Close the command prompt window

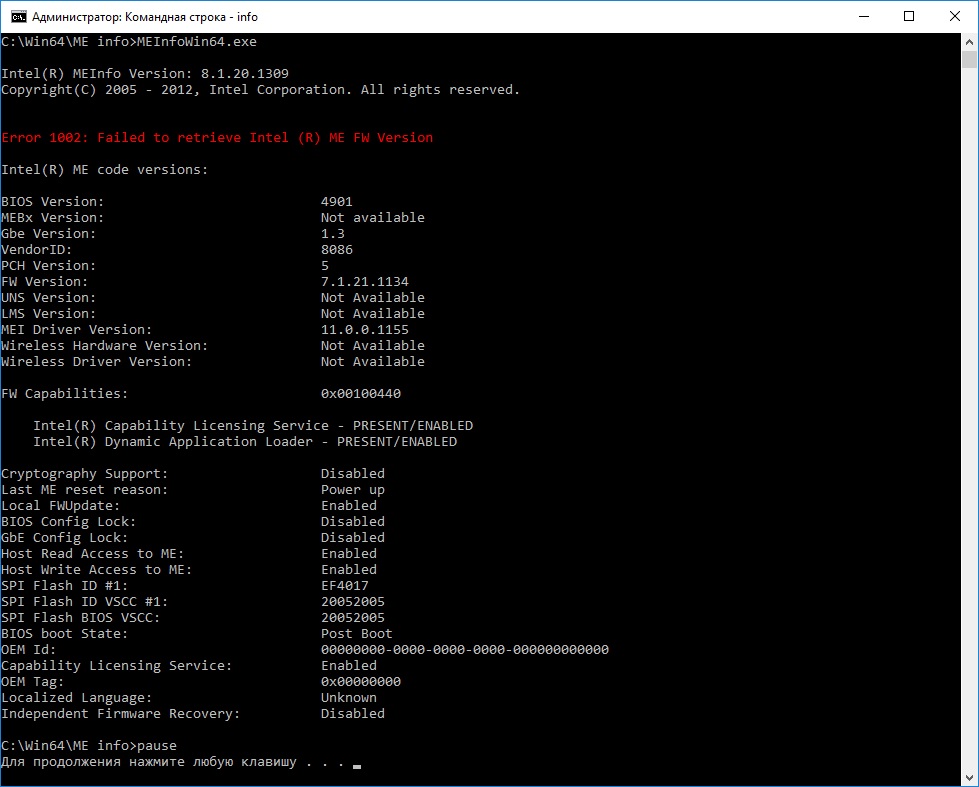click(955, 17)
